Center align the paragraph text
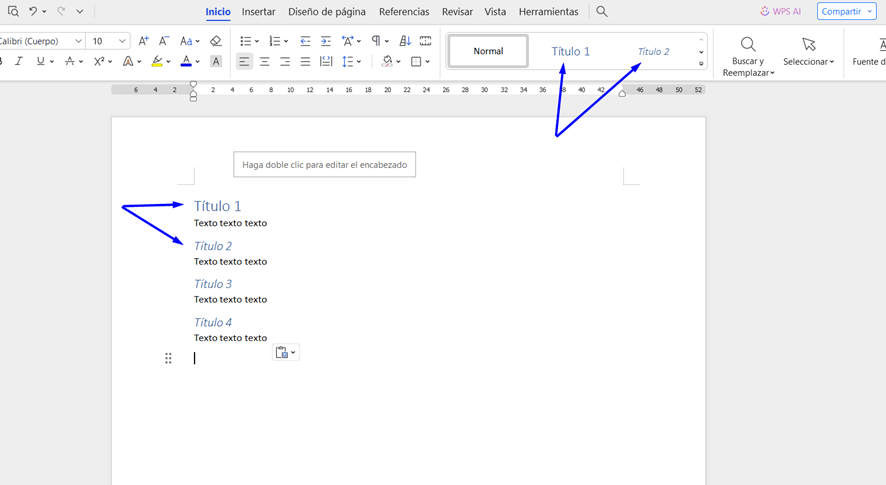This screenshot has height=485, width=886. point(265,62)
